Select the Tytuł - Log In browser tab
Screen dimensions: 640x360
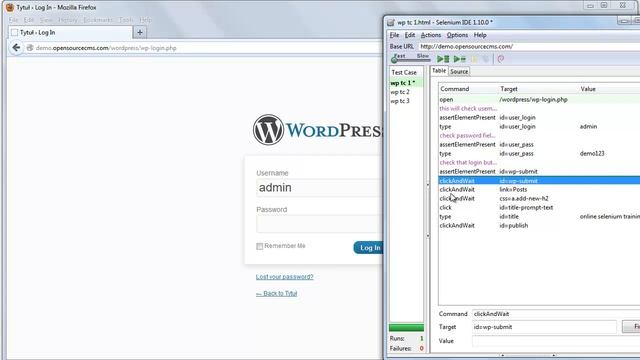(x=70, y=32)
